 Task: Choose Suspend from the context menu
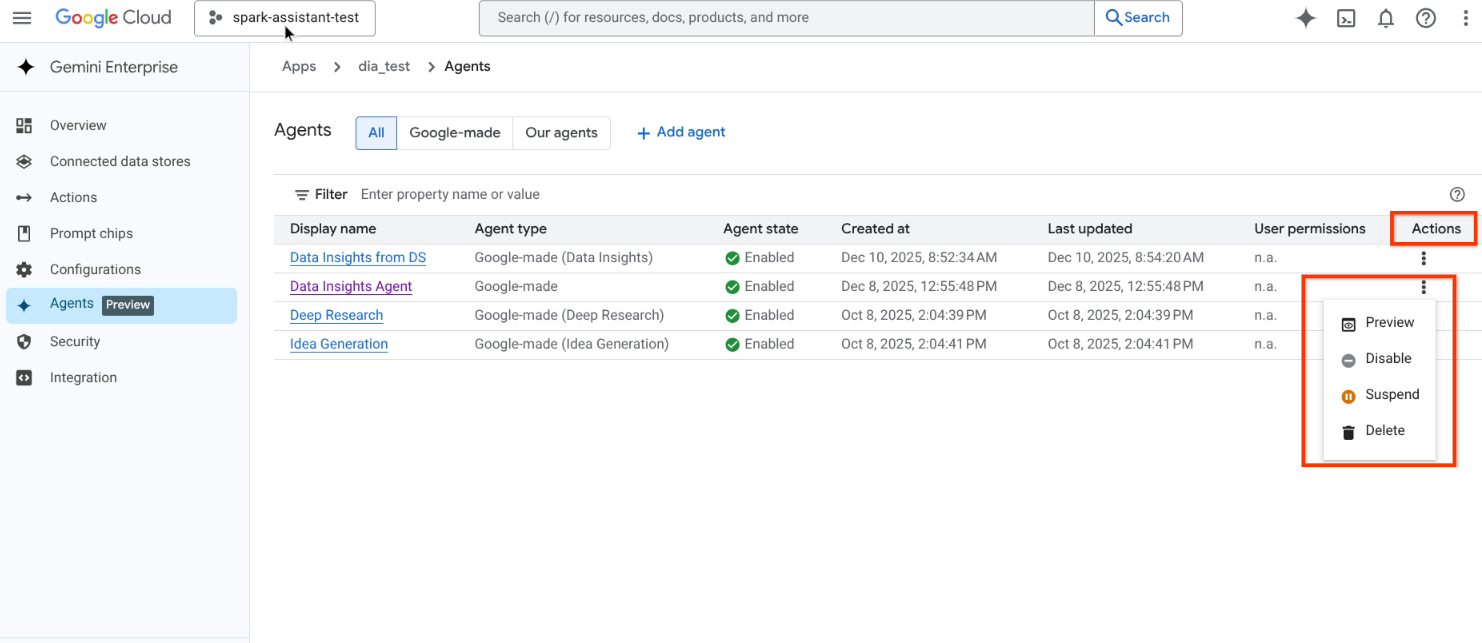point(1391,395)
